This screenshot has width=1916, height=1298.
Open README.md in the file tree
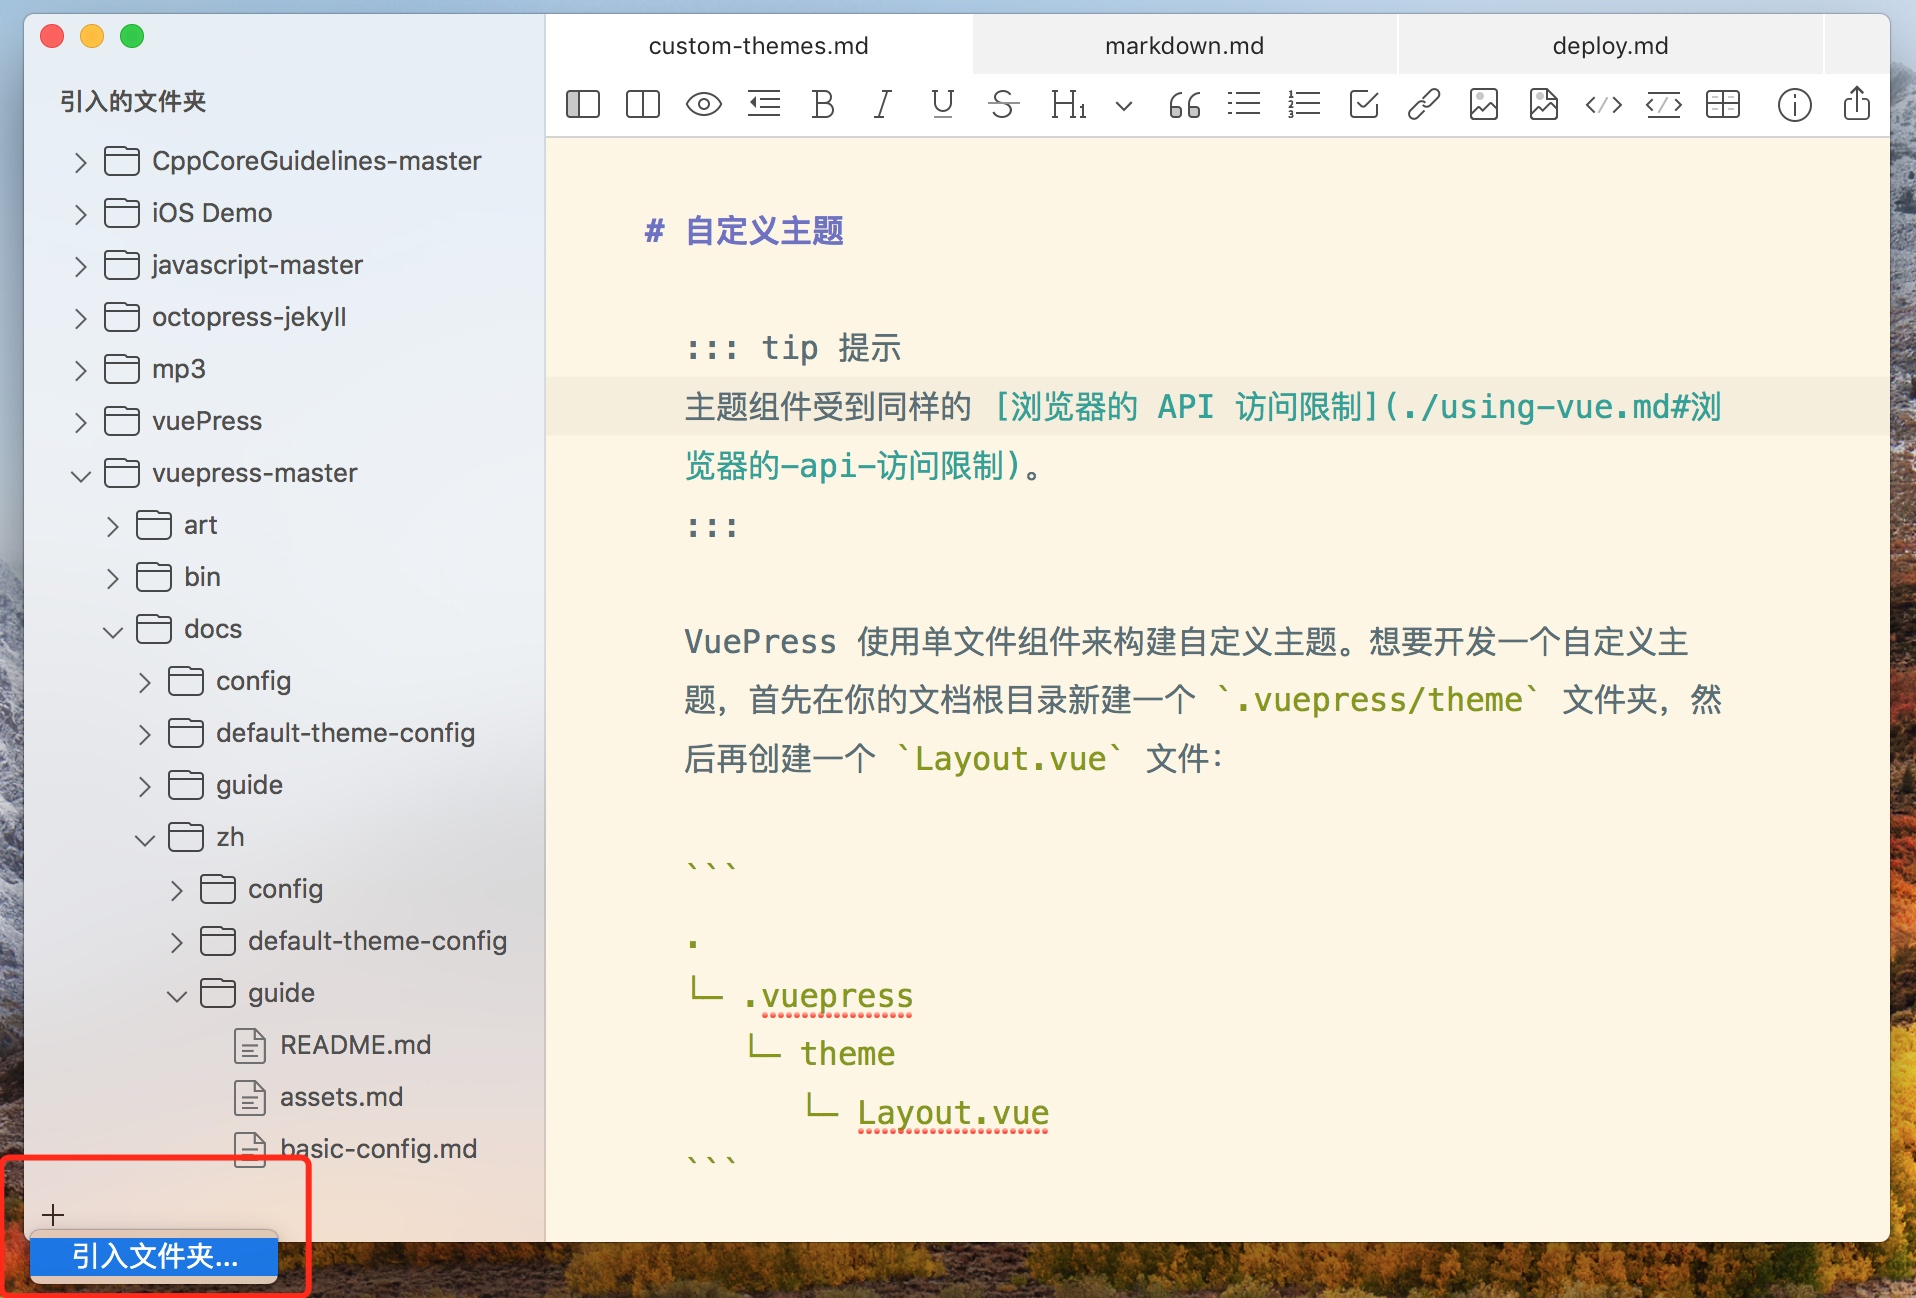(355, 1045)
